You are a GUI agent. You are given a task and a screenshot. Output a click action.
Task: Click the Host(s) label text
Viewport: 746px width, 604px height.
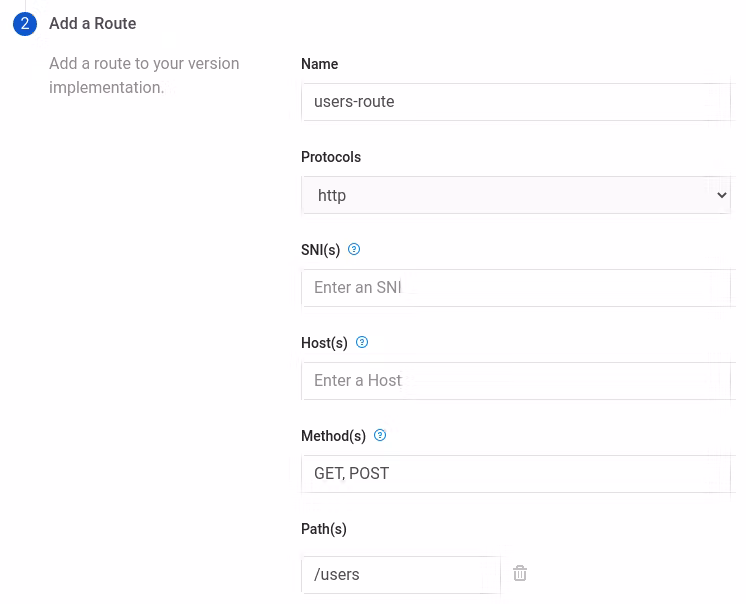coord(325,343)
